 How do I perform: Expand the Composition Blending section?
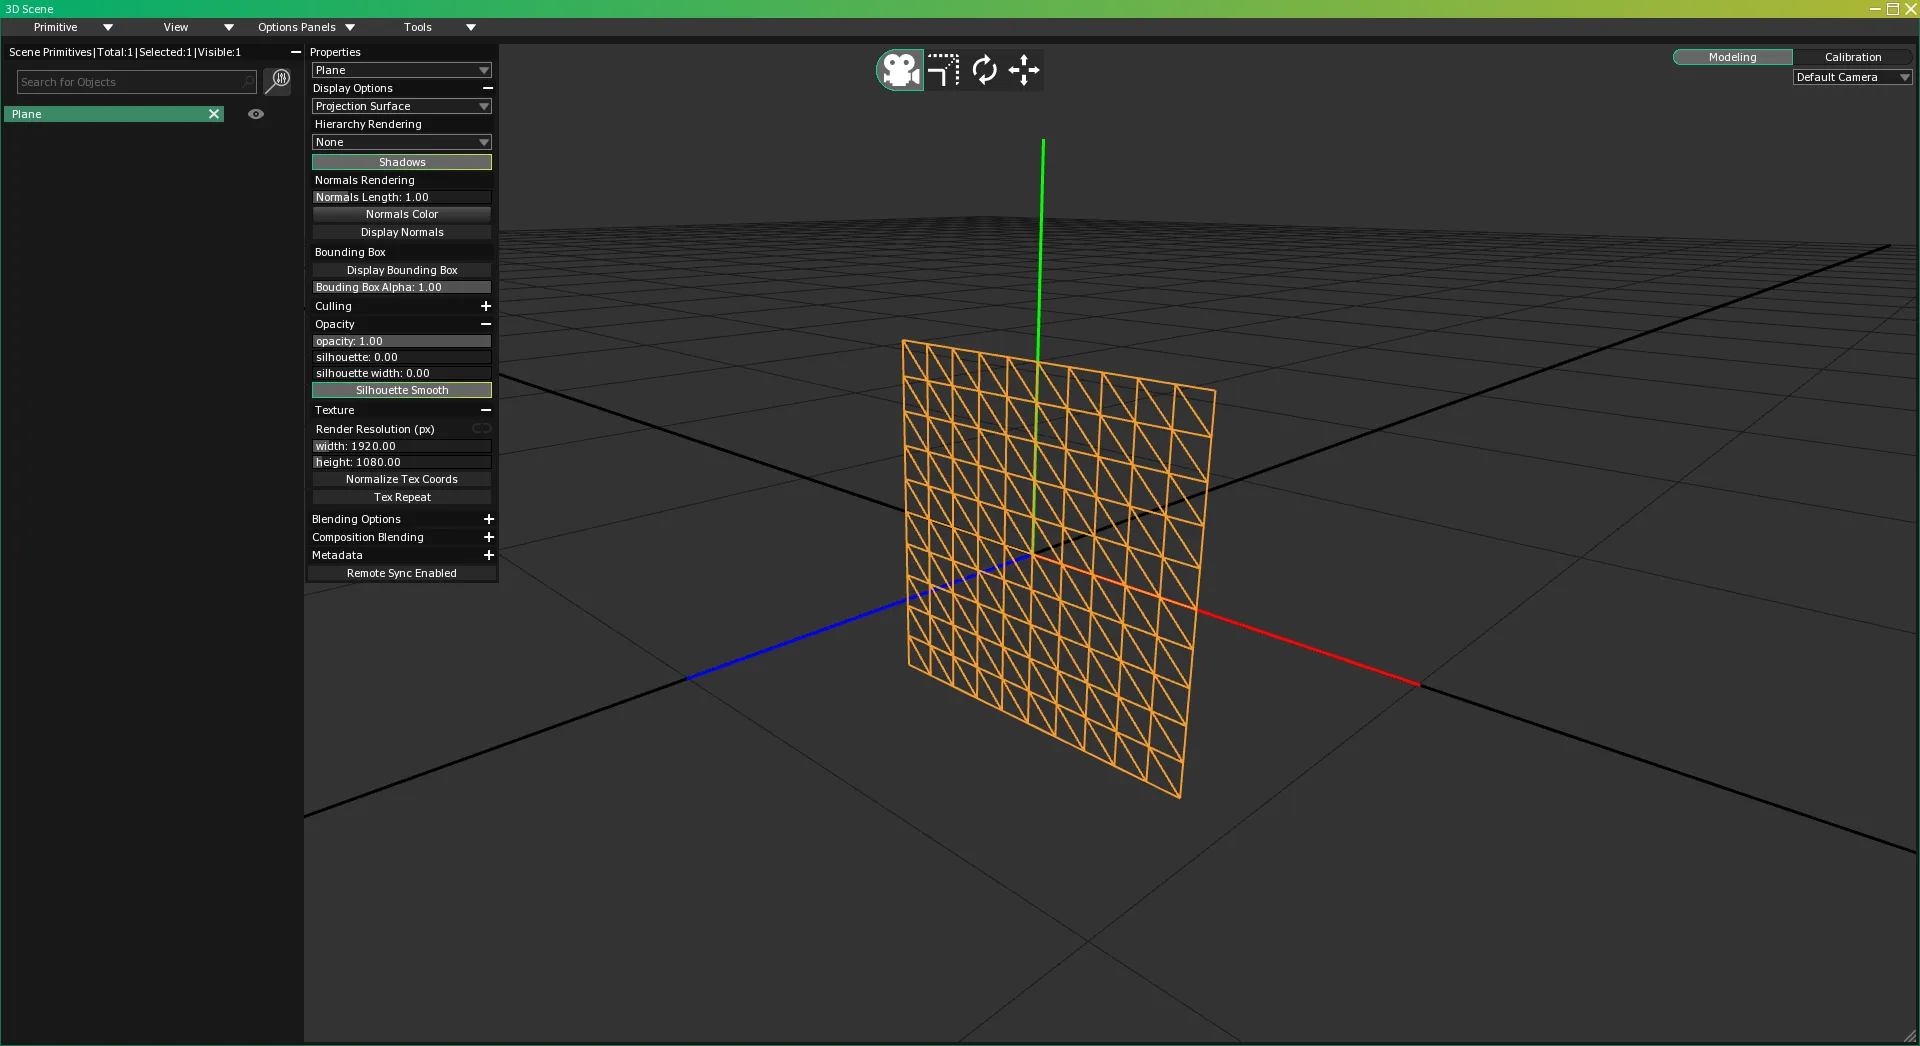489,537
